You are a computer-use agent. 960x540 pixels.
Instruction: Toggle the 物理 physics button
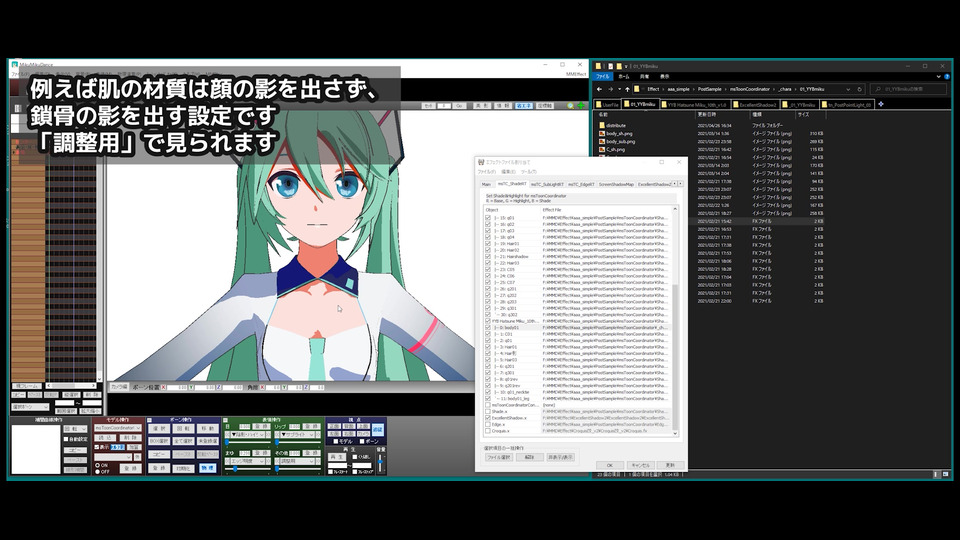208,468
